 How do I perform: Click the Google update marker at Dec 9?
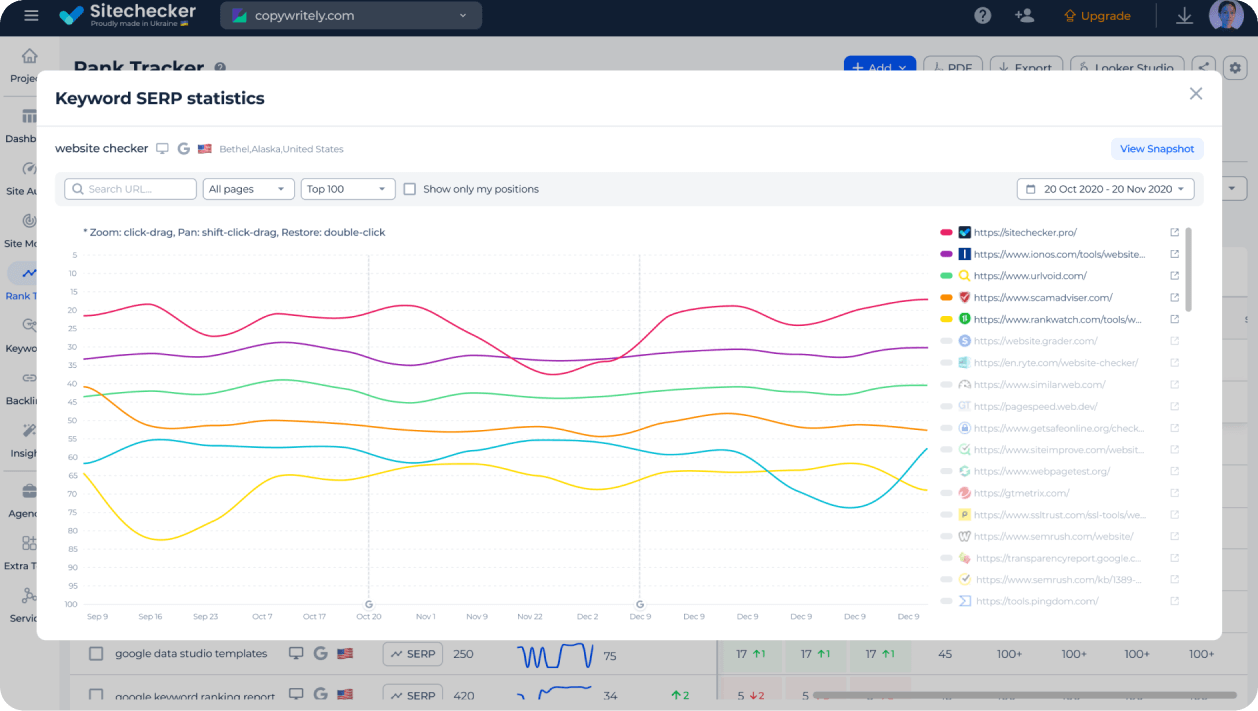tap(640, 604)
